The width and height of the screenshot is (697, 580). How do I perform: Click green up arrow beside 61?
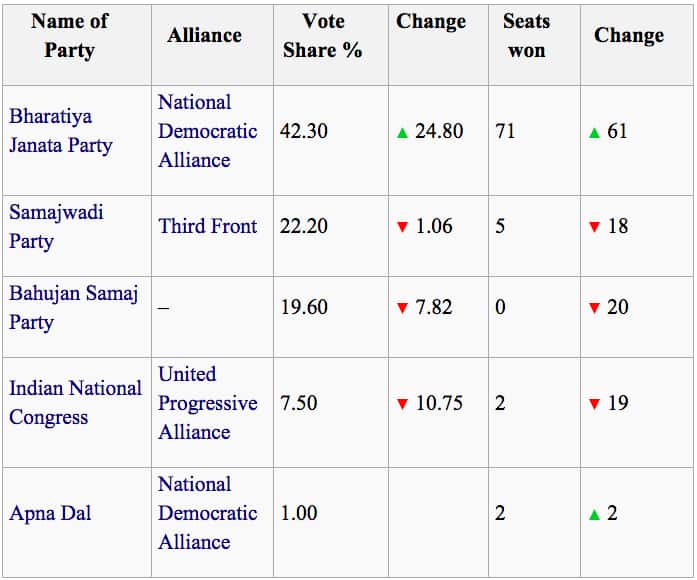pos(594,132)
